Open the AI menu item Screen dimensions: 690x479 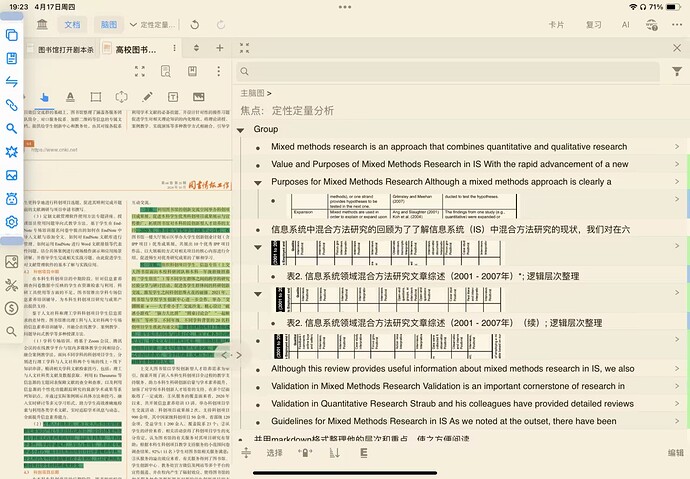click(625, 25)
